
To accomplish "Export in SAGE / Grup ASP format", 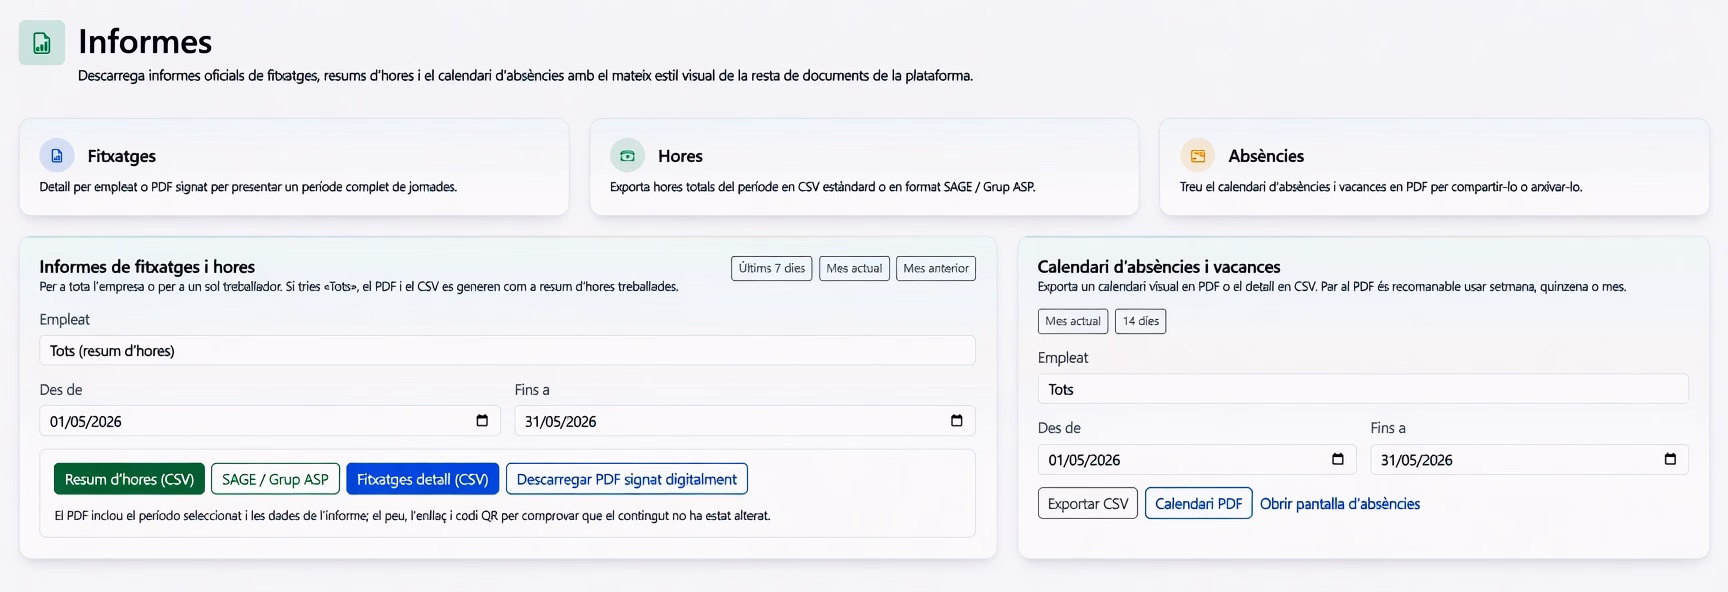I will [275, 479].
